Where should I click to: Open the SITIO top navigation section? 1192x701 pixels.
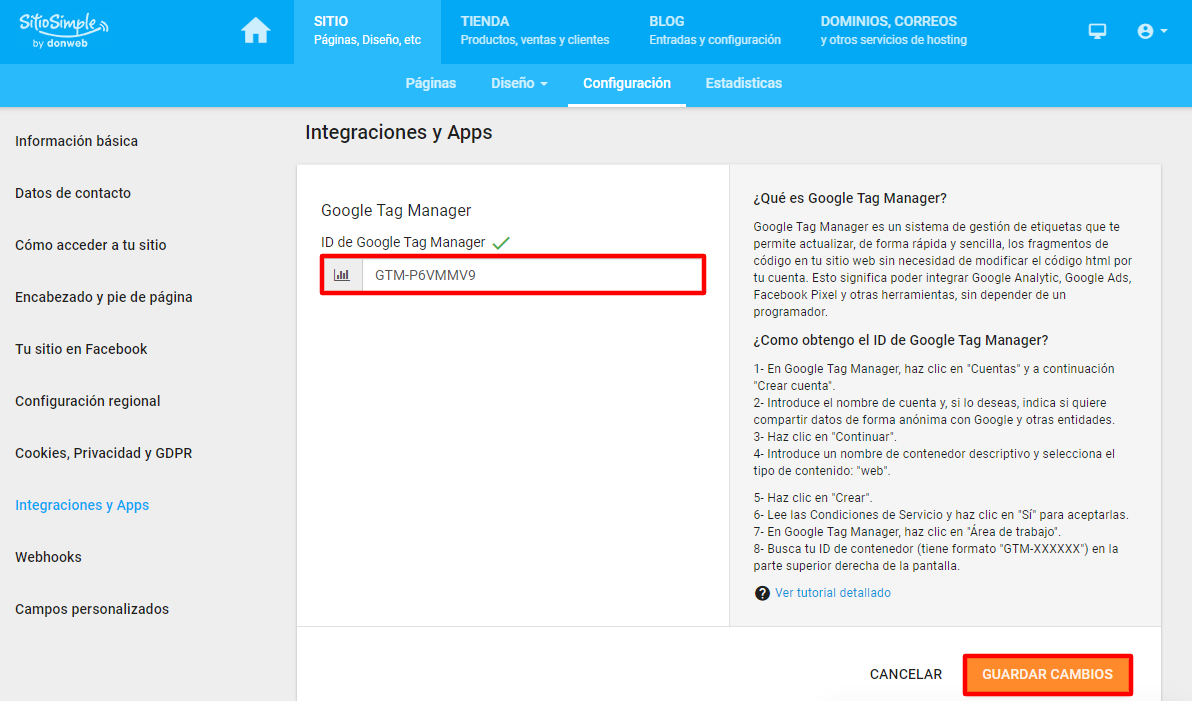(367, 31)
